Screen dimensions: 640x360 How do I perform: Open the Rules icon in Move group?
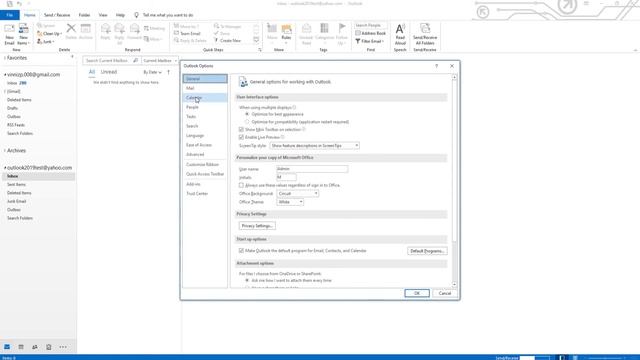tap(287, 29)
